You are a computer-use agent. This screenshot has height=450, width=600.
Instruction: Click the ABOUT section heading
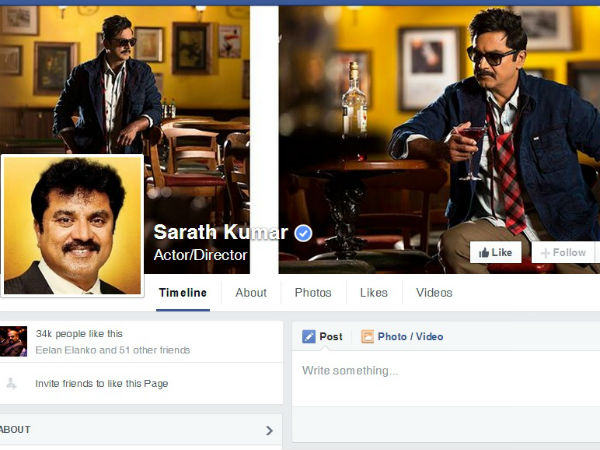[15, 430]
